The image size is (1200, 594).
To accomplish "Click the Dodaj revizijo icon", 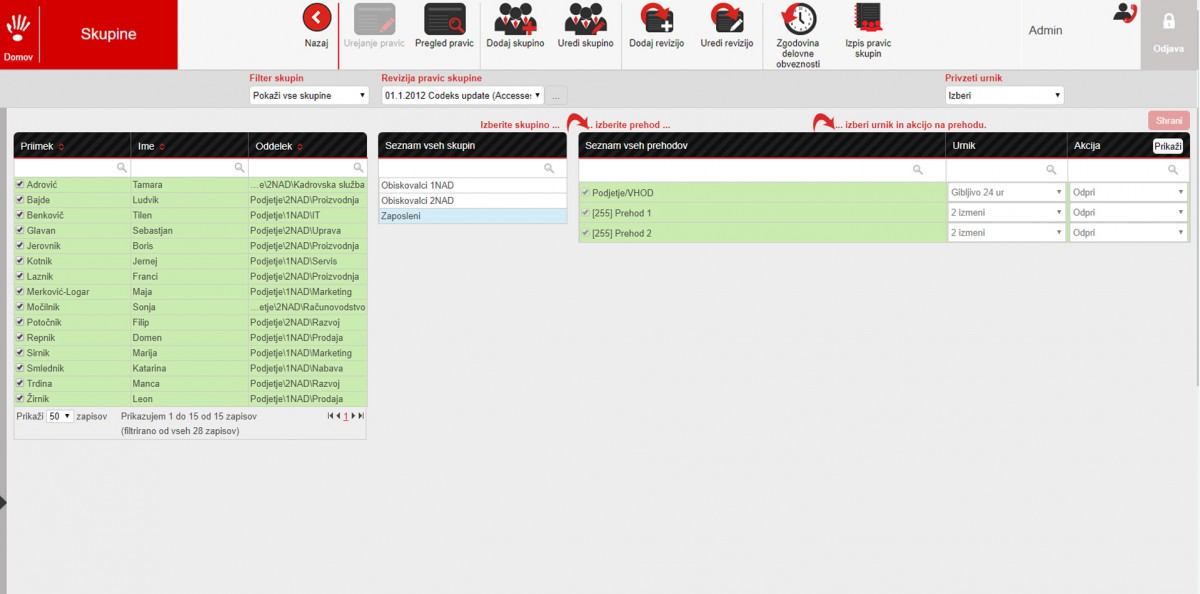I will tap(656, 19).
